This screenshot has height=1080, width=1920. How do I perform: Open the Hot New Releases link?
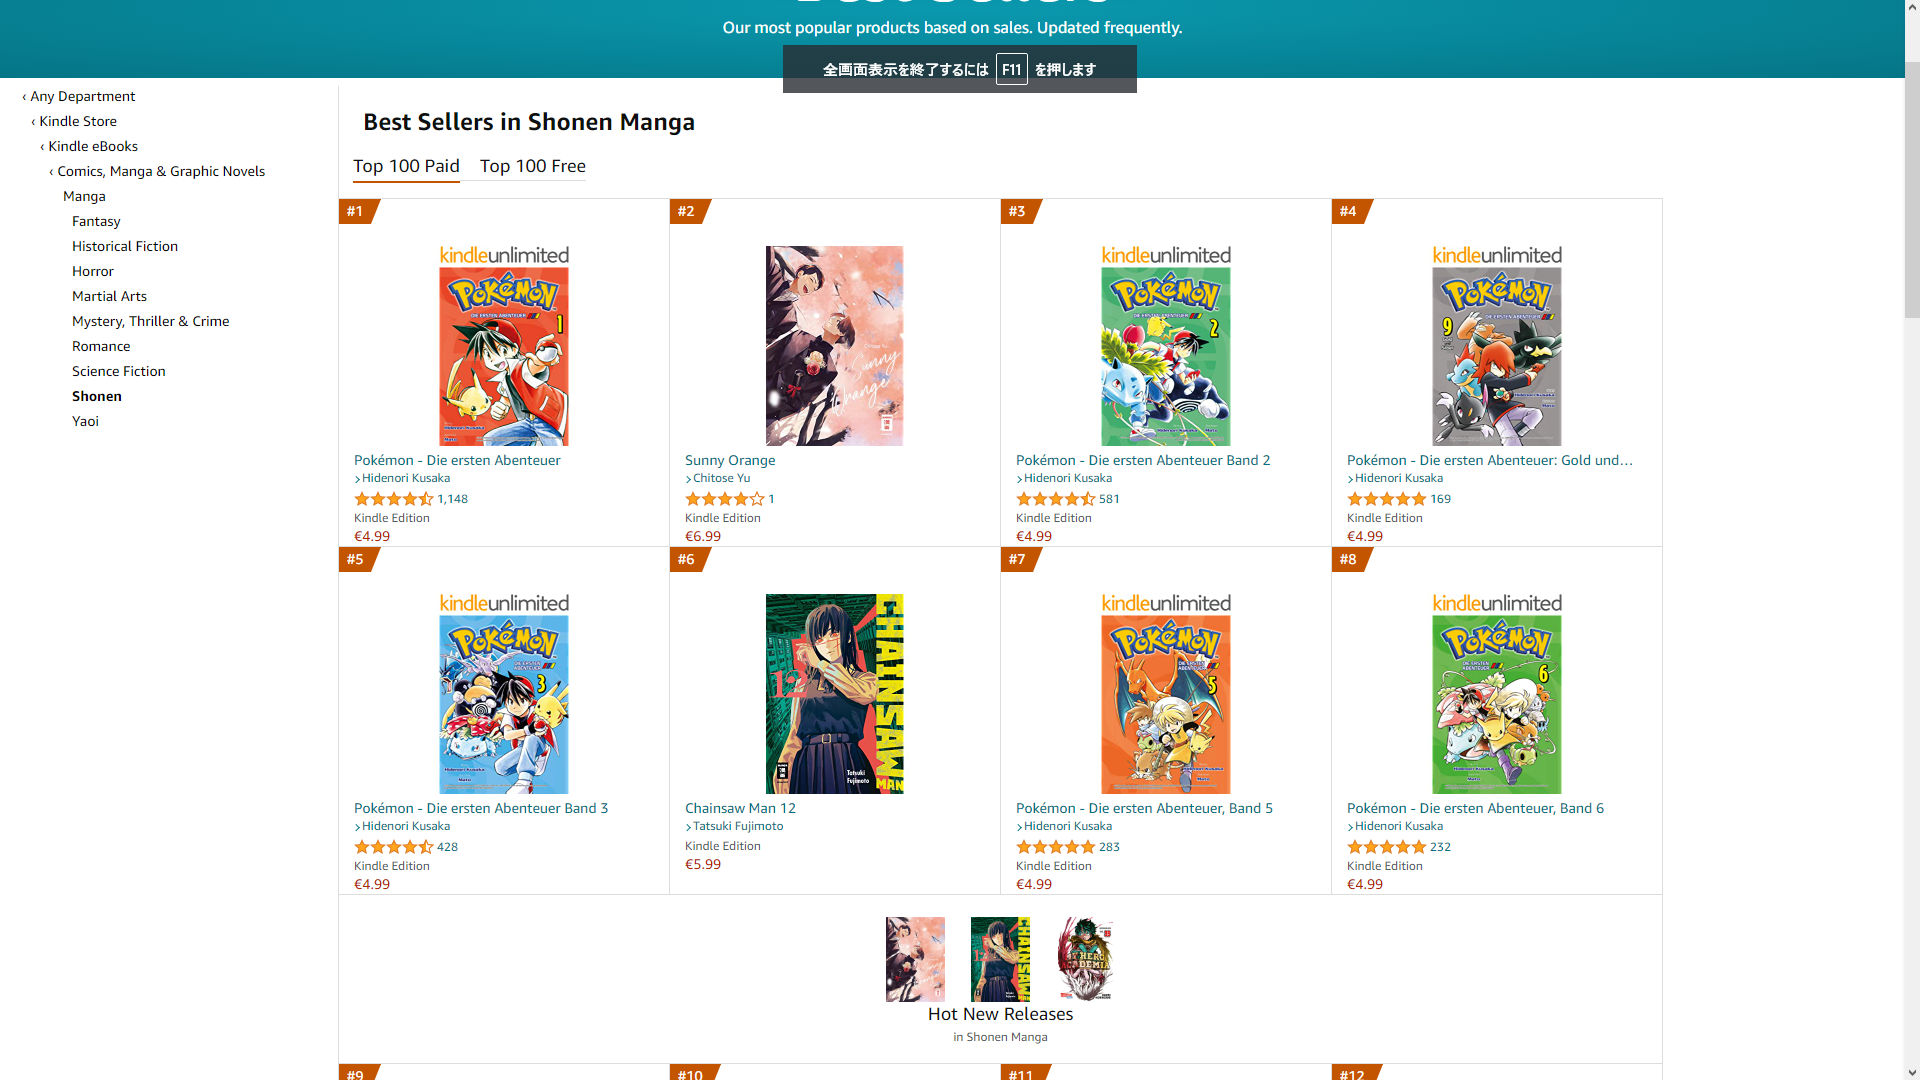pos(1000,1014)
